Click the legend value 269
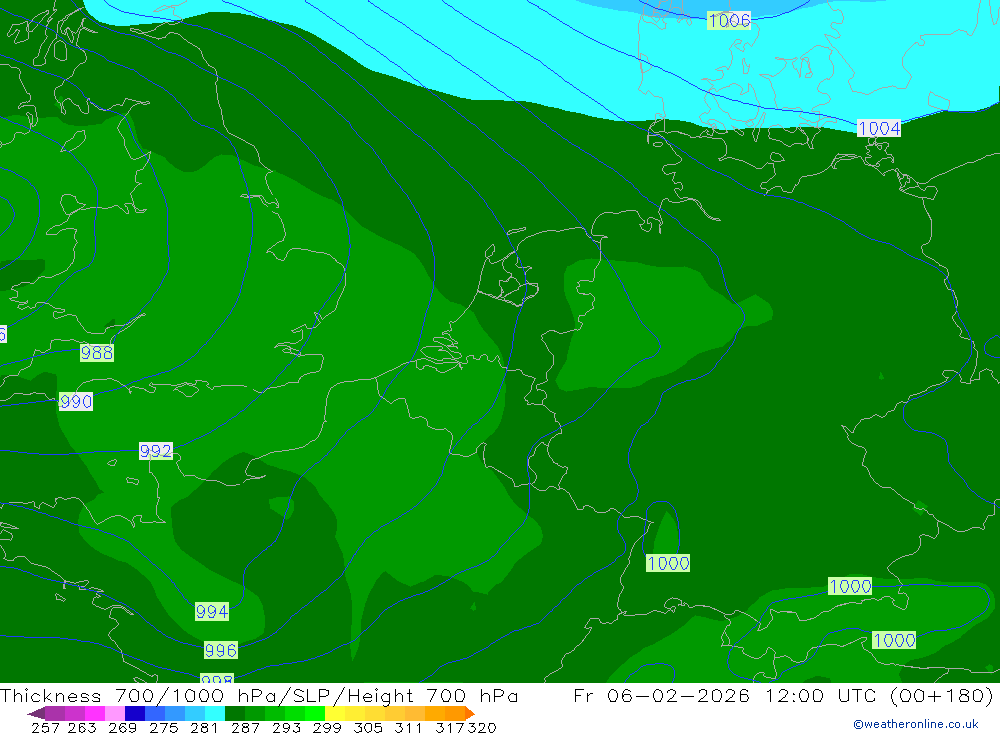This screenshot has height=733, width=1000. click(x=122, y=727)
